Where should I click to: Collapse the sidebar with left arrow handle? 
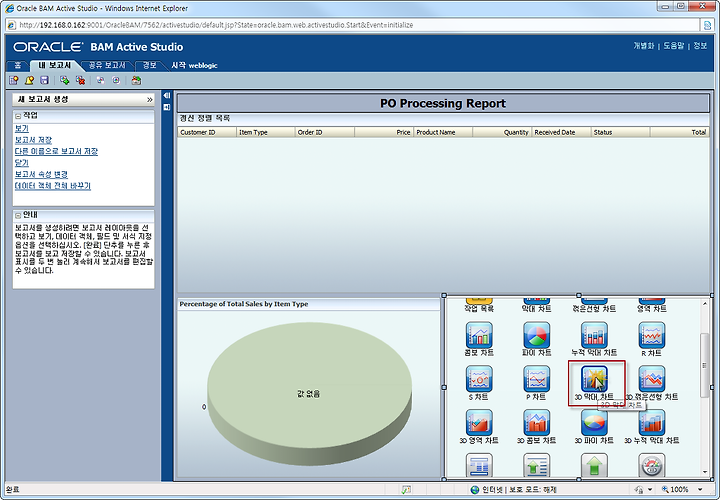[x=167, y=96]
